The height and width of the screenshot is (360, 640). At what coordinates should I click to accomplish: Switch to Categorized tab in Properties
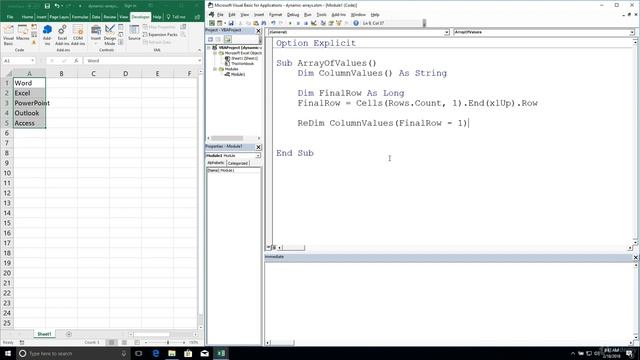tap(238, 163)
